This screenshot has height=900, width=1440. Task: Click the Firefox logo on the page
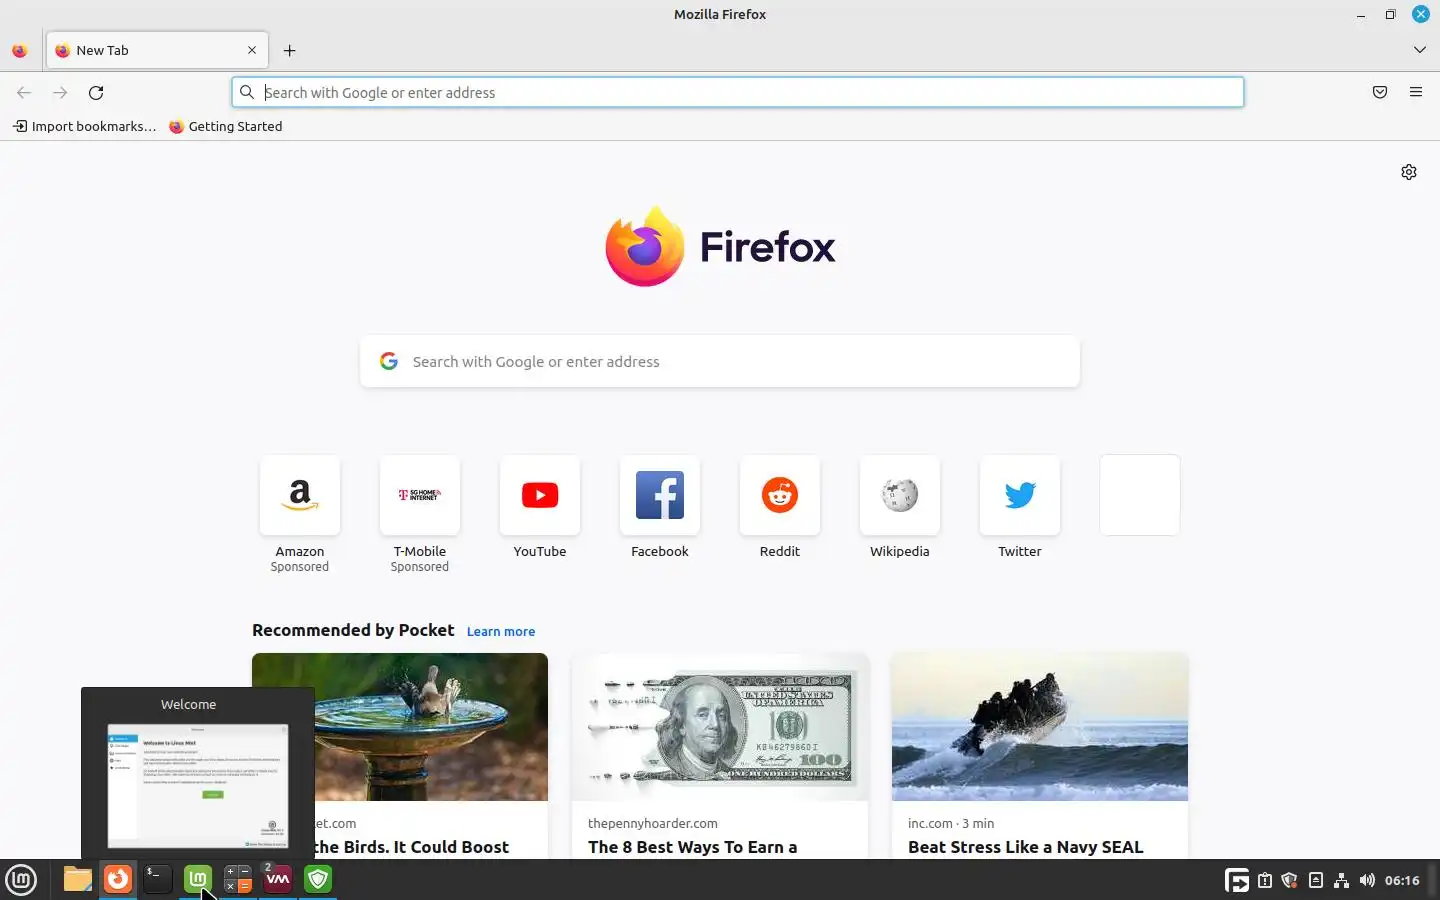click(720, 246)
